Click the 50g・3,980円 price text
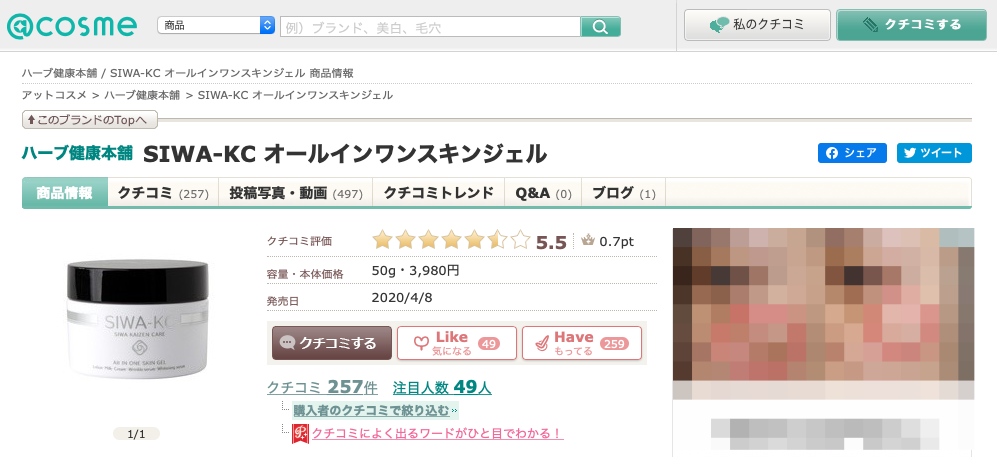The height and width of the screenshot is (457, 997). pos(415,271)
